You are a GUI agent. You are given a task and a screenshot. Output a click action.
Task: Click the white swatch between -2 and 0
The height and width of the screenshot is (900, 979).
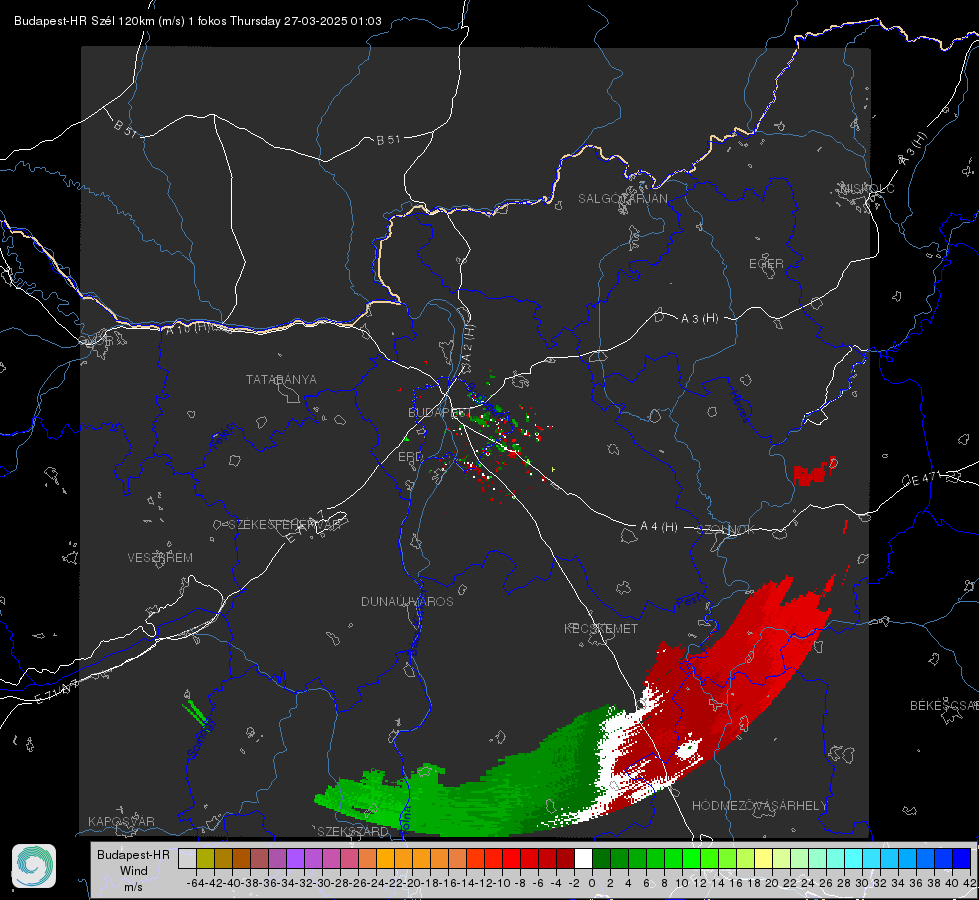583,858
